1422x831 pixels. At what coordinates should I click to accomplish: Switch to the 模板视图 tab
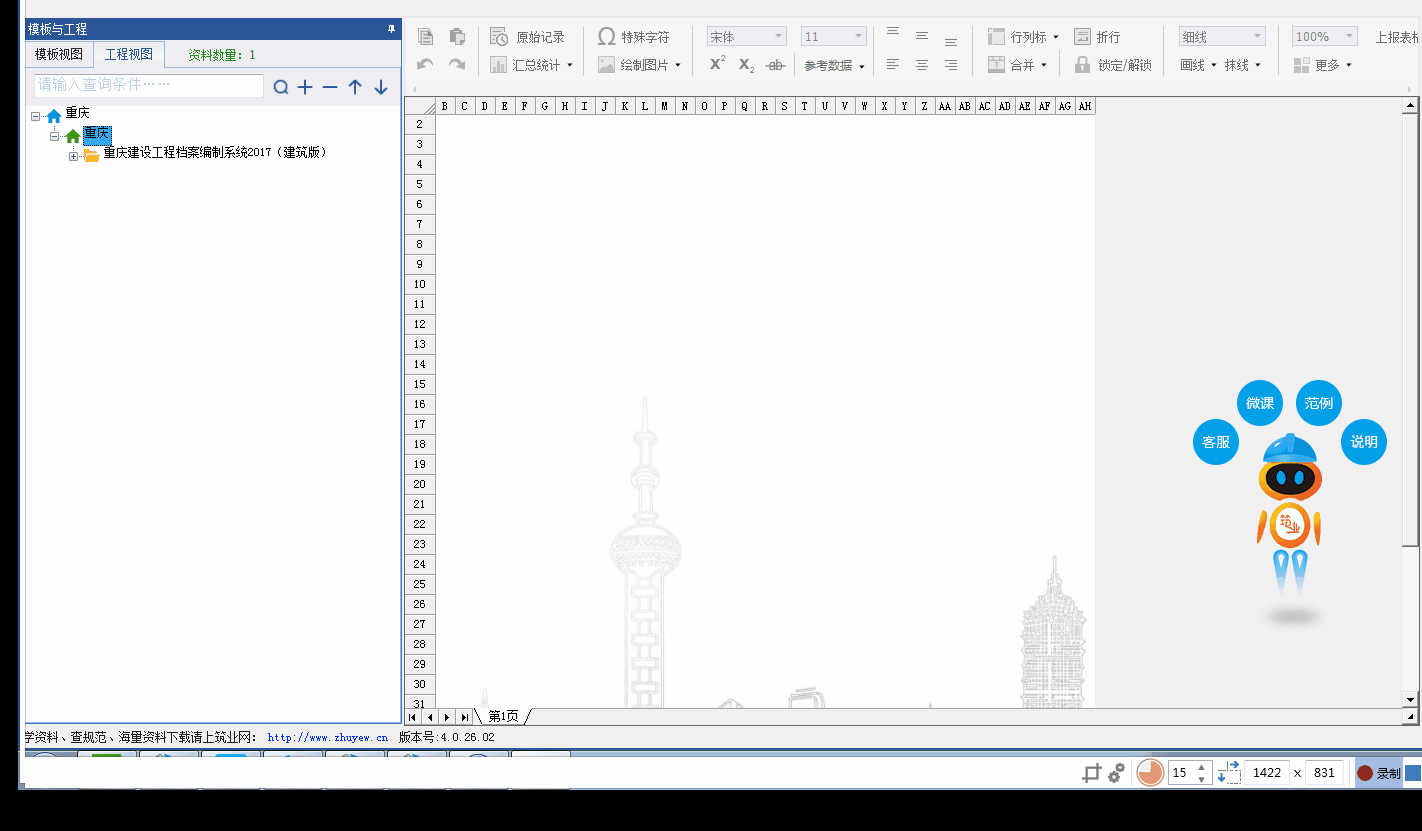click(59, 54)
